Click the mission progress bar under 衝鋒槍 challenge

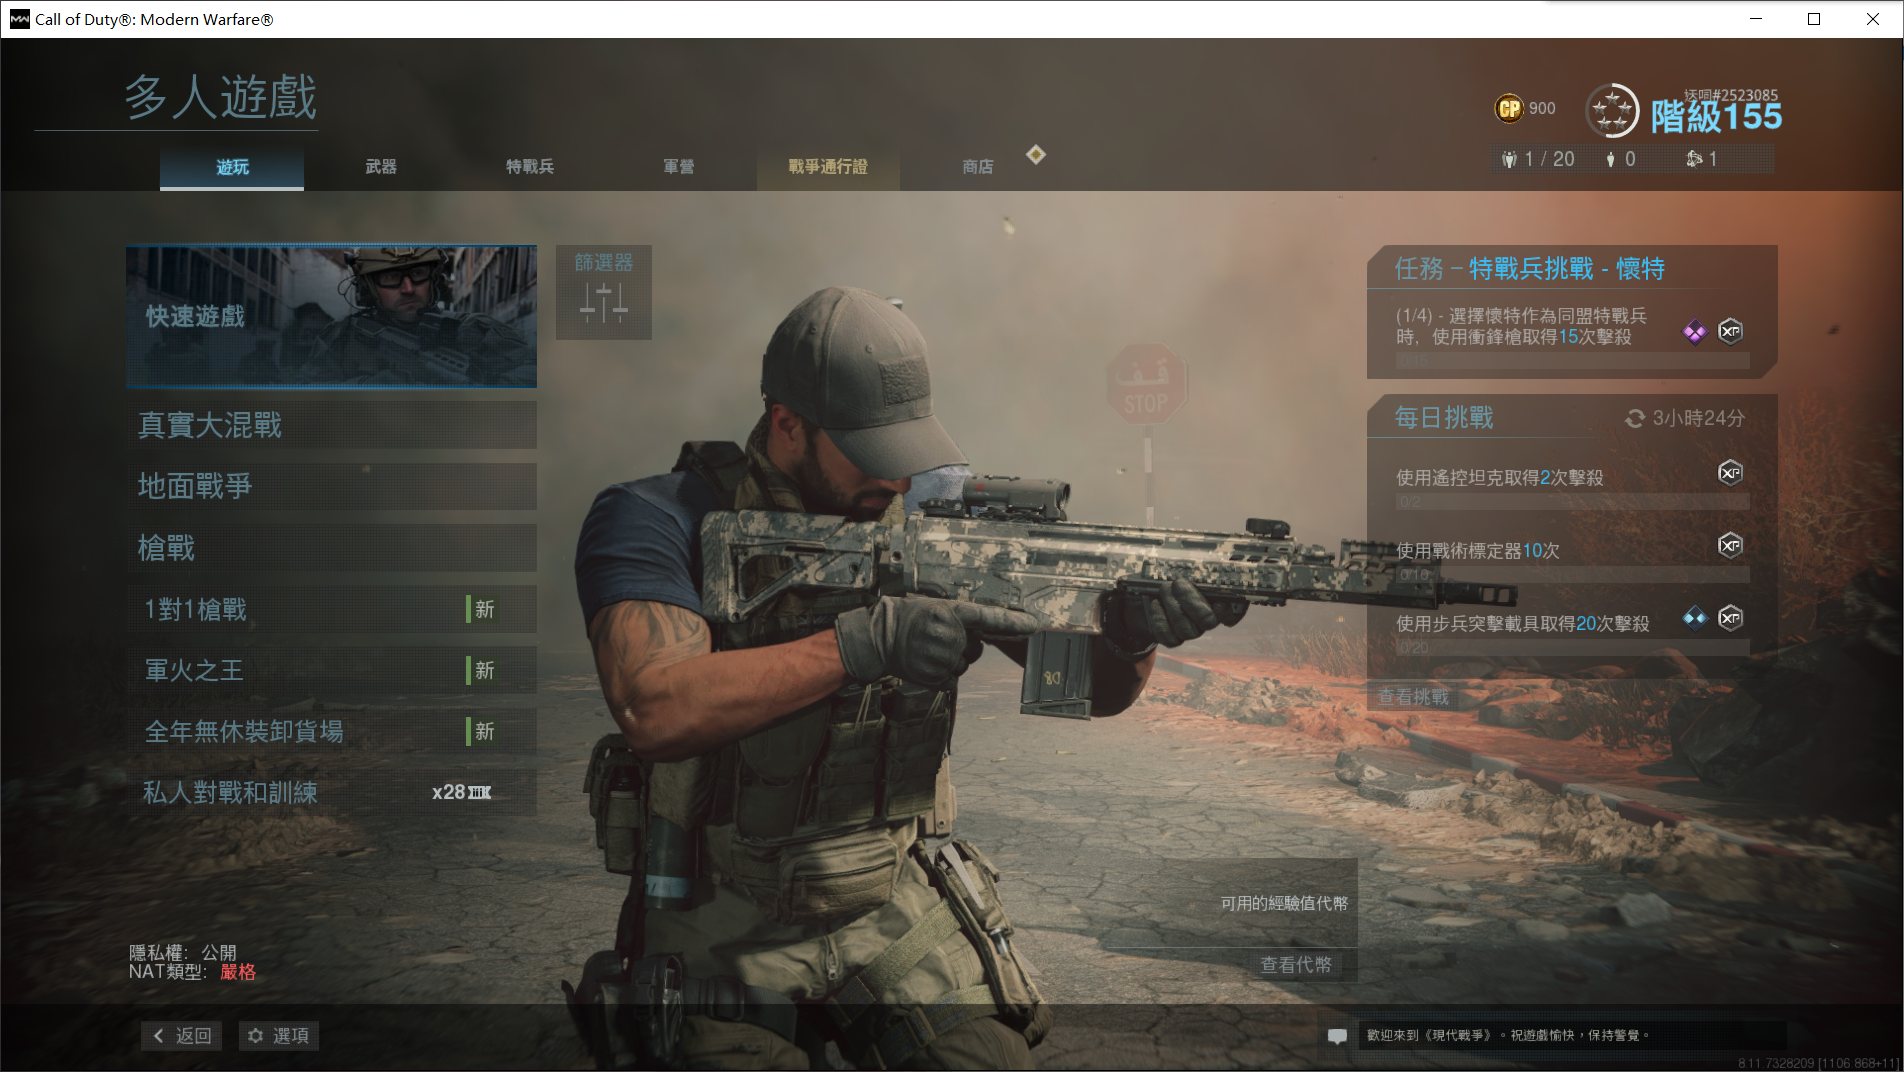pos(1572,360)
